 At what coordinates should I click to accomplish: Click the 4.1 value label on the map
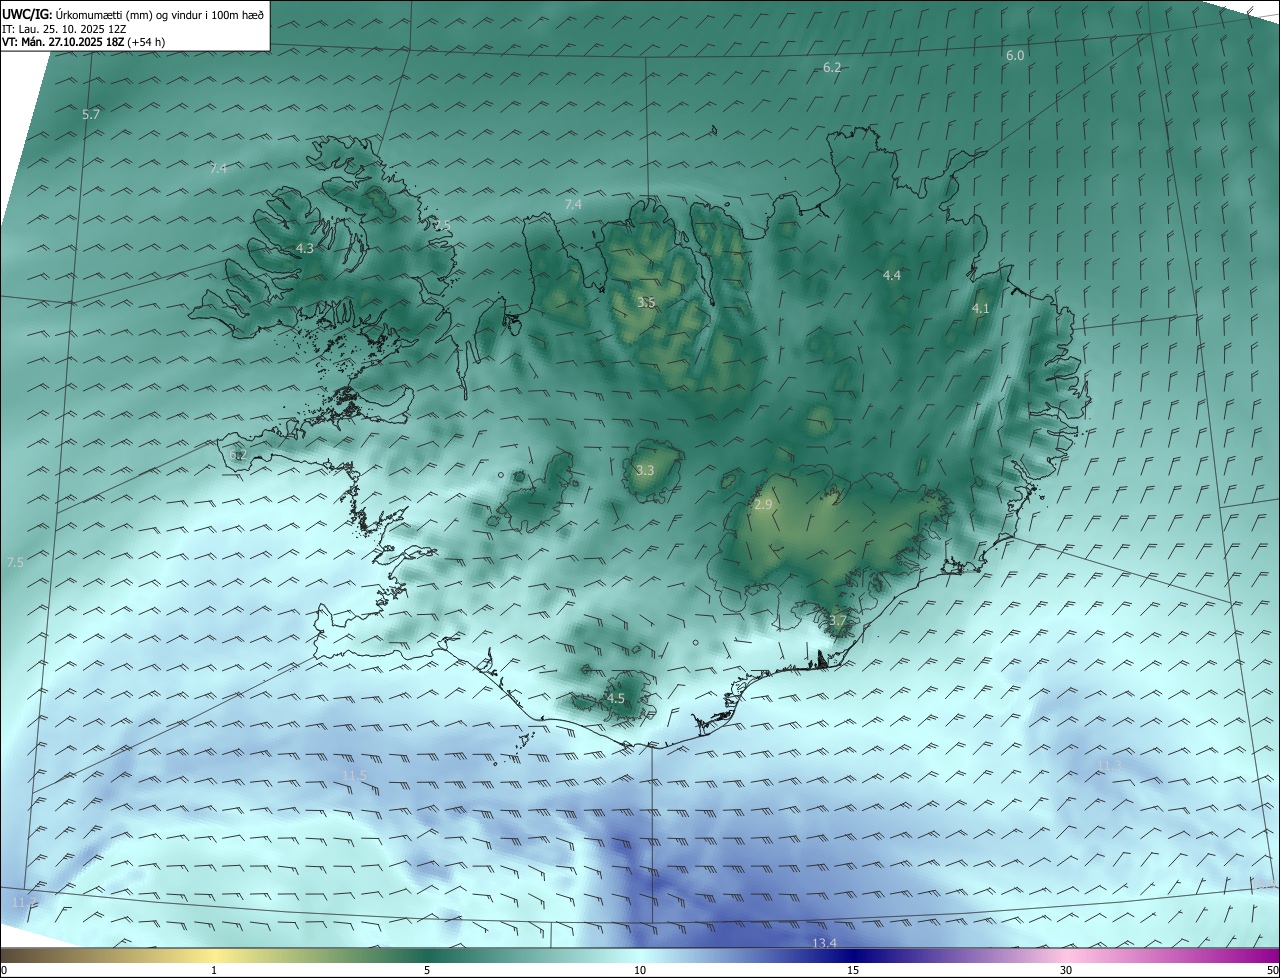click(x=981, y=309)
